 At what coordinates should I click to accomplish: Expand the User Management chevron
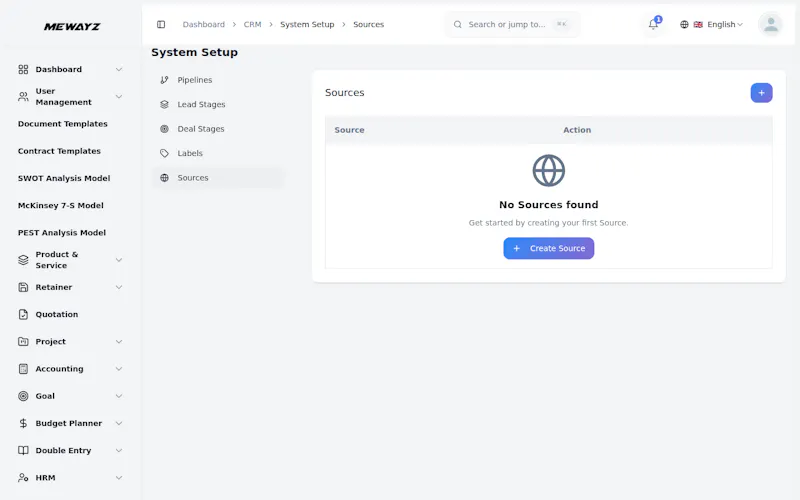pos(119,96)
